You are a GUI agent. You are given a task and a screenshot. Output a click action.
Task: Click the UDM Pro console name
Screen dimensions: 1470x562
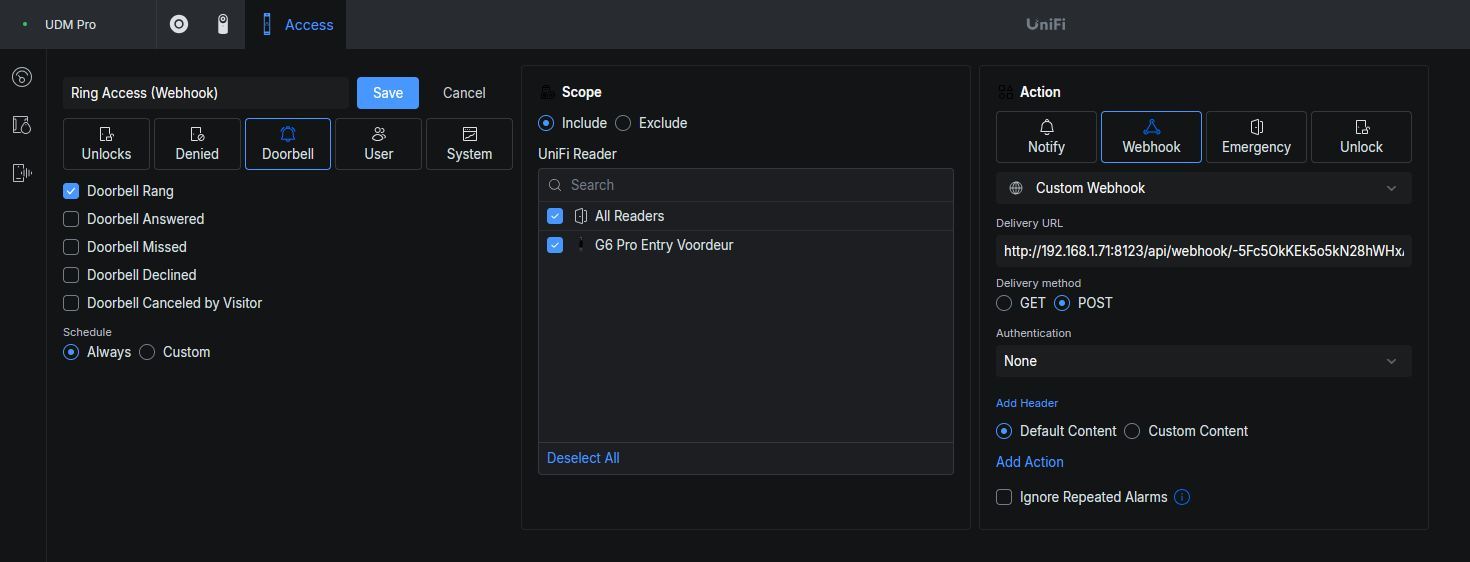point(70,24)
